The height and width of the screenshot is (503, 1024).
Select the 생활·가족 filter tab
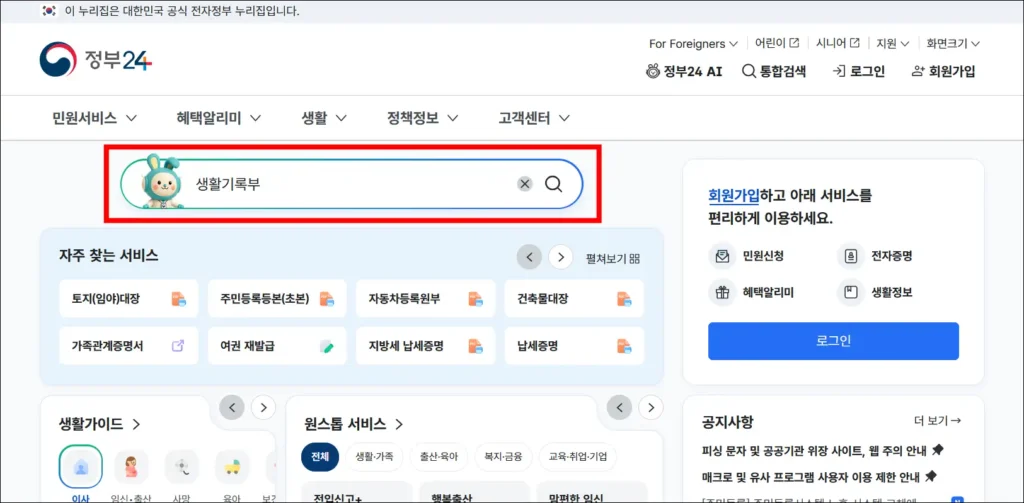click(x=374, y=457)
